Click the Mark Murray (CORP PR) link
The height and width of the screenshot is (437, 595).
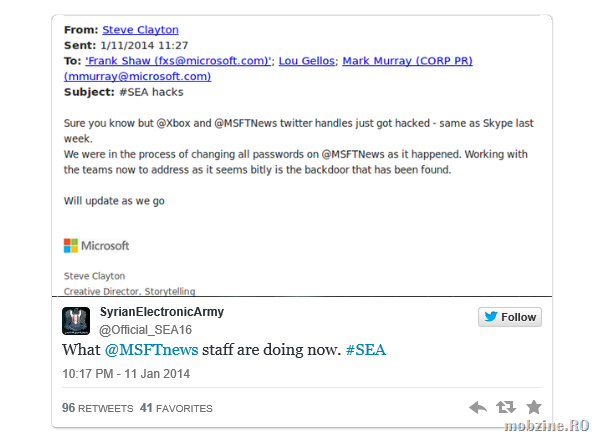click(408, 61)
